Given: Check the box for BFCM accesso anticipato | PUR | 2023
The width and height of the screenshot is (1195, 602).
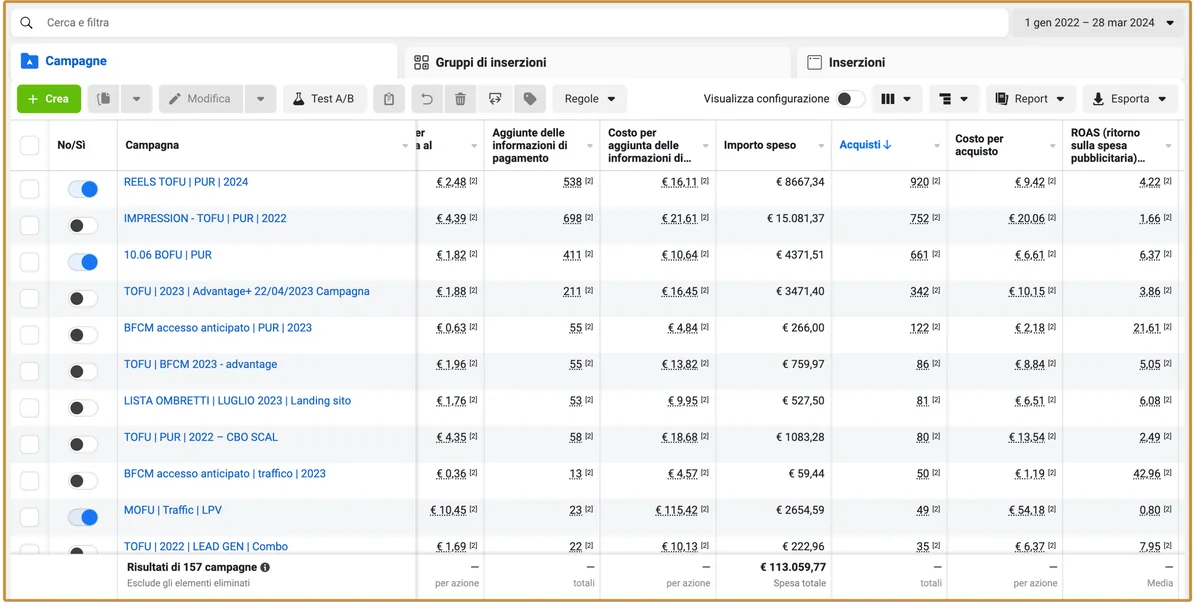Looking at the screenshot, I should tap(29, 335).
